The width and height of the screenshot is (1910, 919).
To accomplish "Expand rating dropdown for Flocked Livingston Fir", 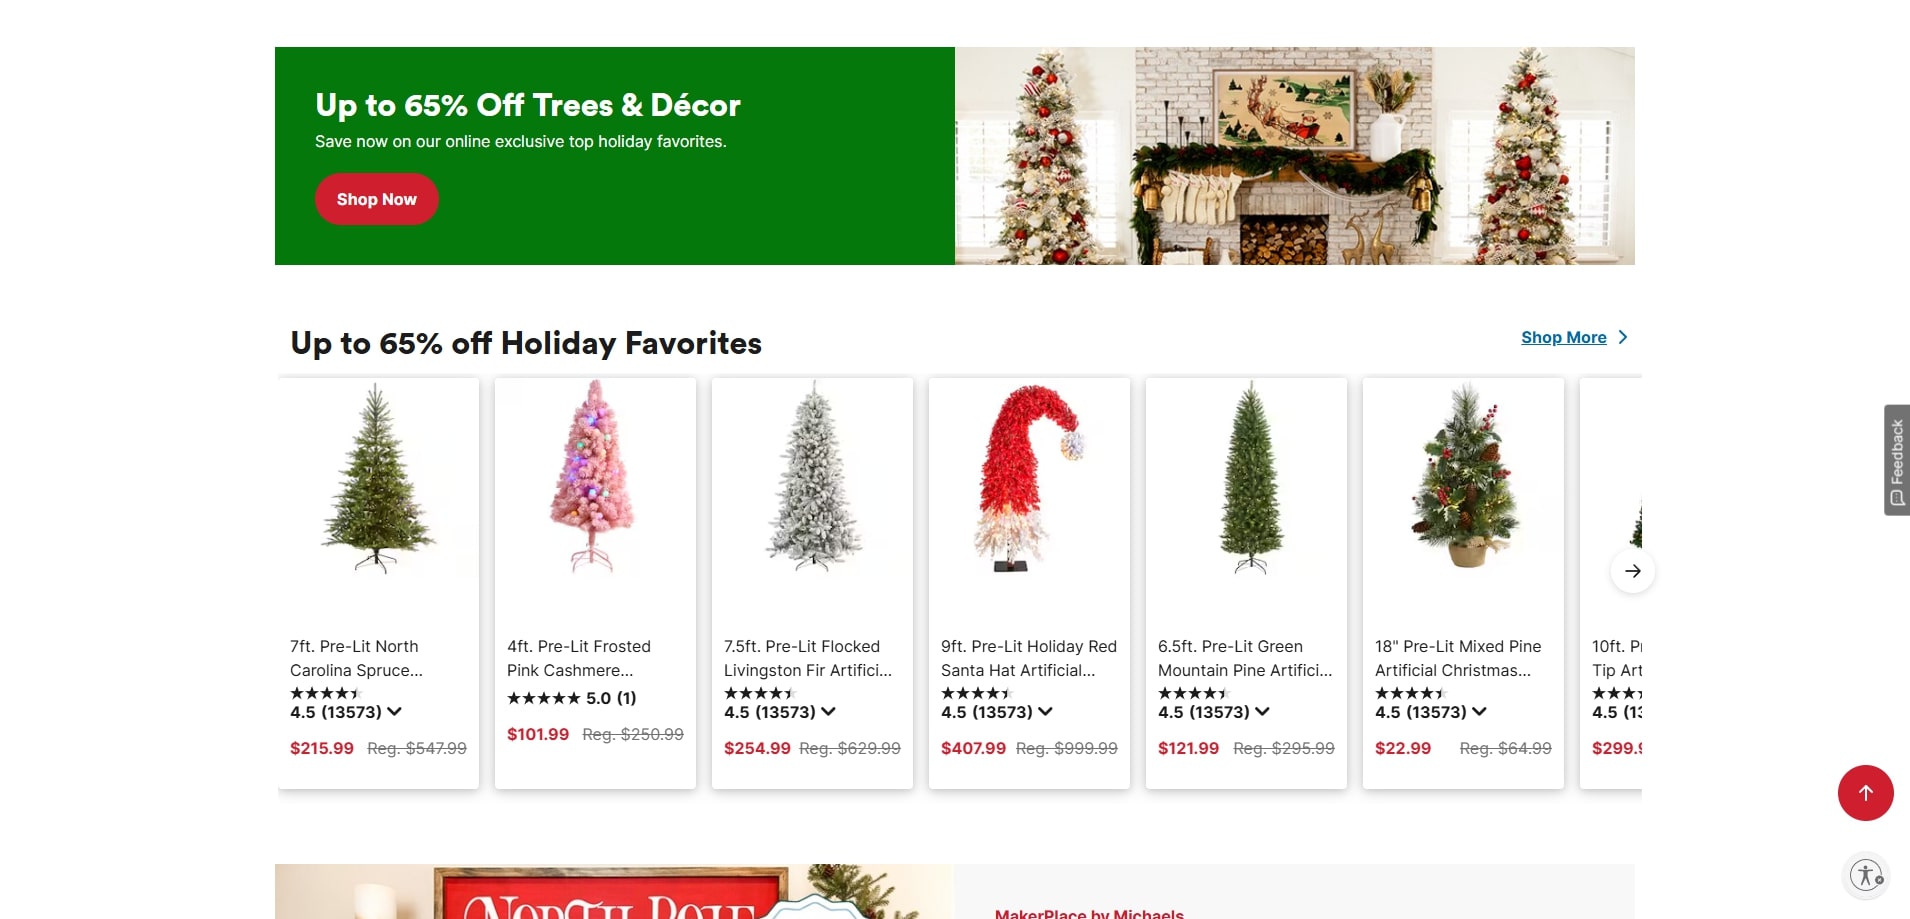I will click(x=829, y=712).
